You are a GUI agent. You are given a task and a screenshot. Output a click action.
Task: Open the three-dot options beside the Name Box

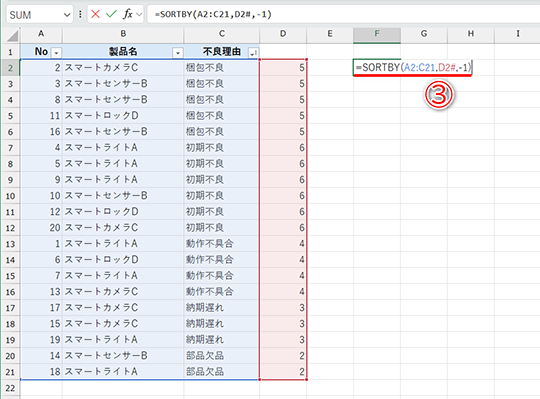(80, 14)
